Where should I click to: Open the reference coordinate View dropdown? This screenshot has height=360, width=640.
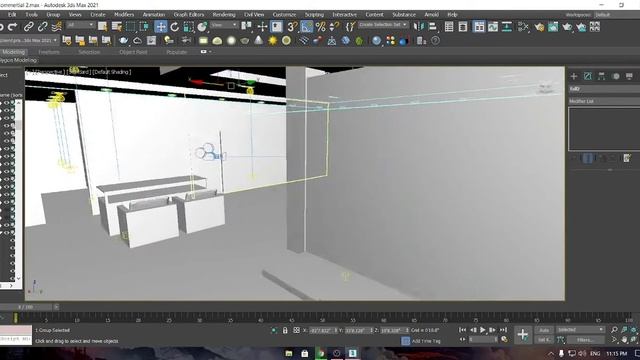[224, 25]
